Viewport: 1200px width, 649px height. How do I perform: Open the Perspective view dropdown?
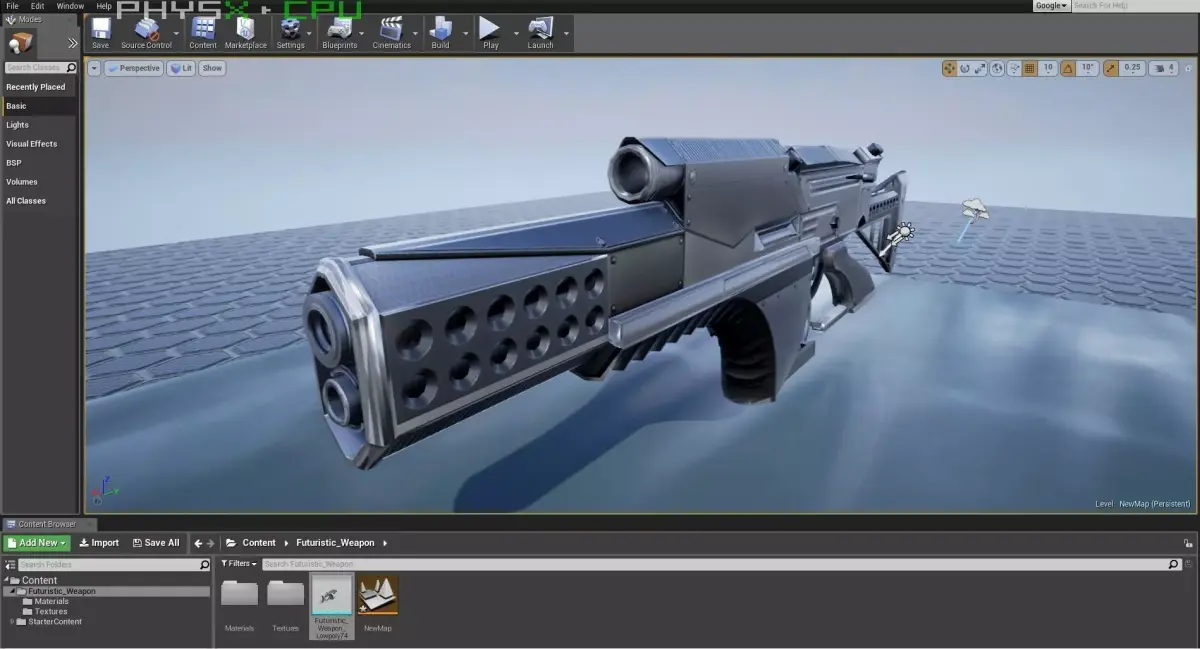click(x=133, y=68)
